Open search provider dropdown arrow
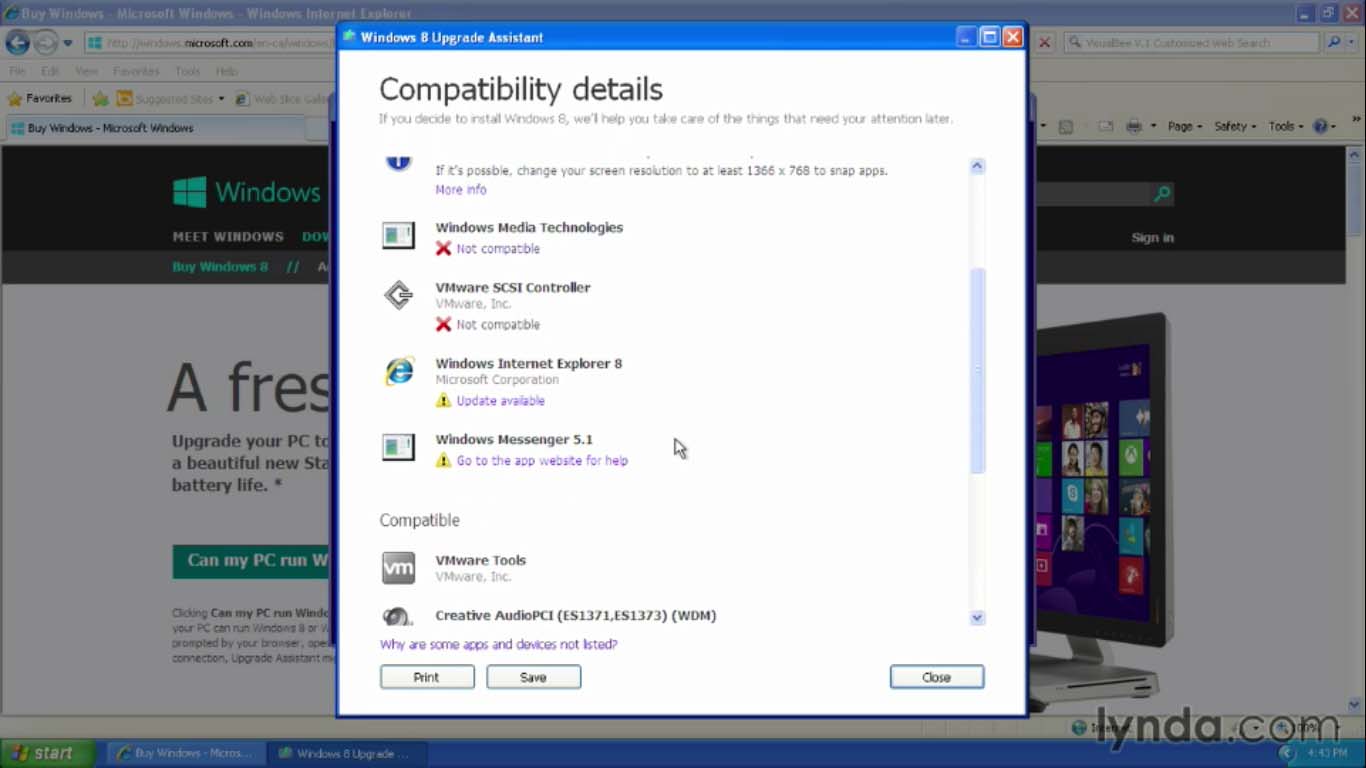The width and height of the screenshot is (1366, 768). point(1352,43)
